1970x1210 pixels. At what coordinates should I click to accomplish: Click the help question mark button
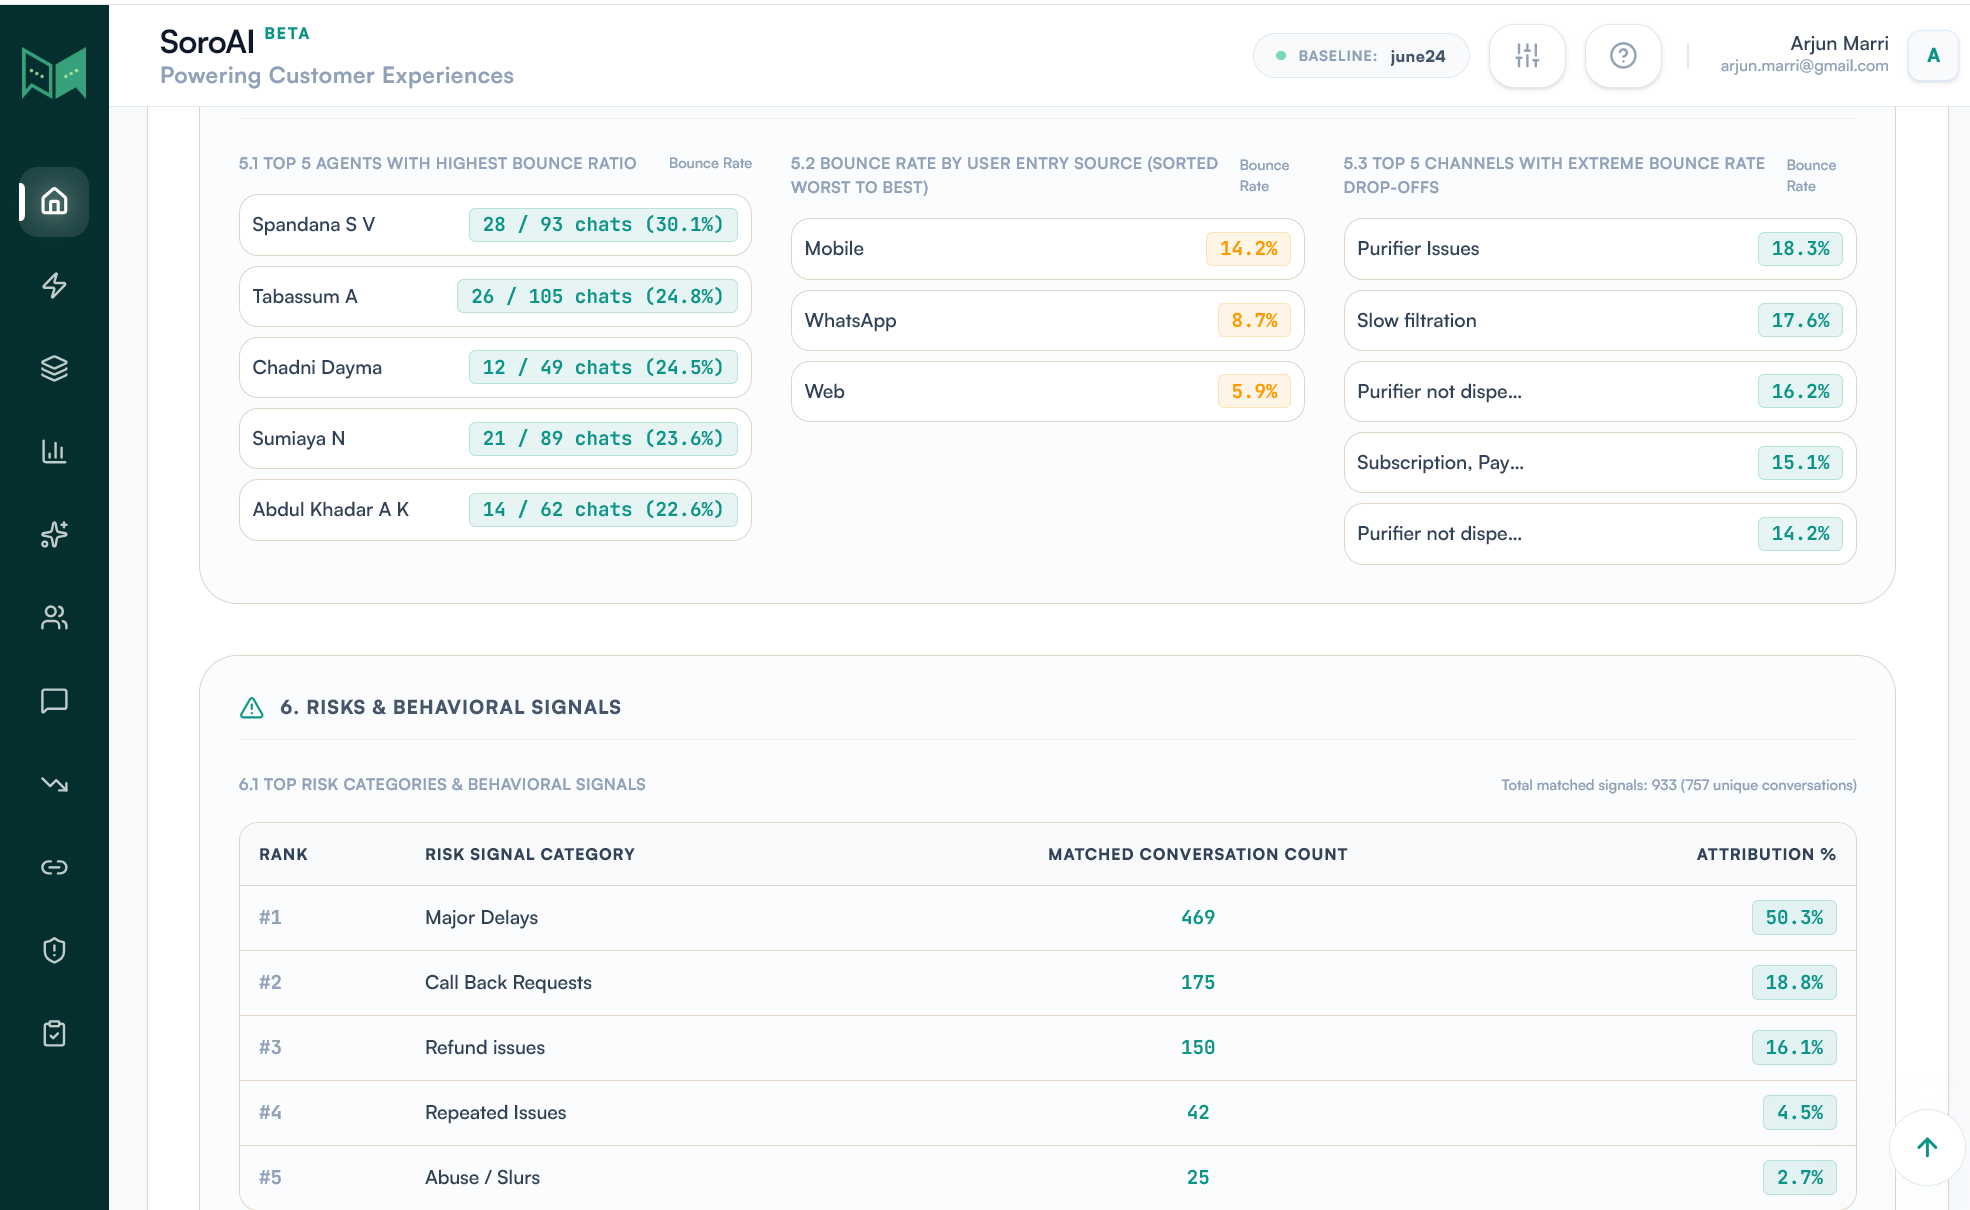(1623, 56)
